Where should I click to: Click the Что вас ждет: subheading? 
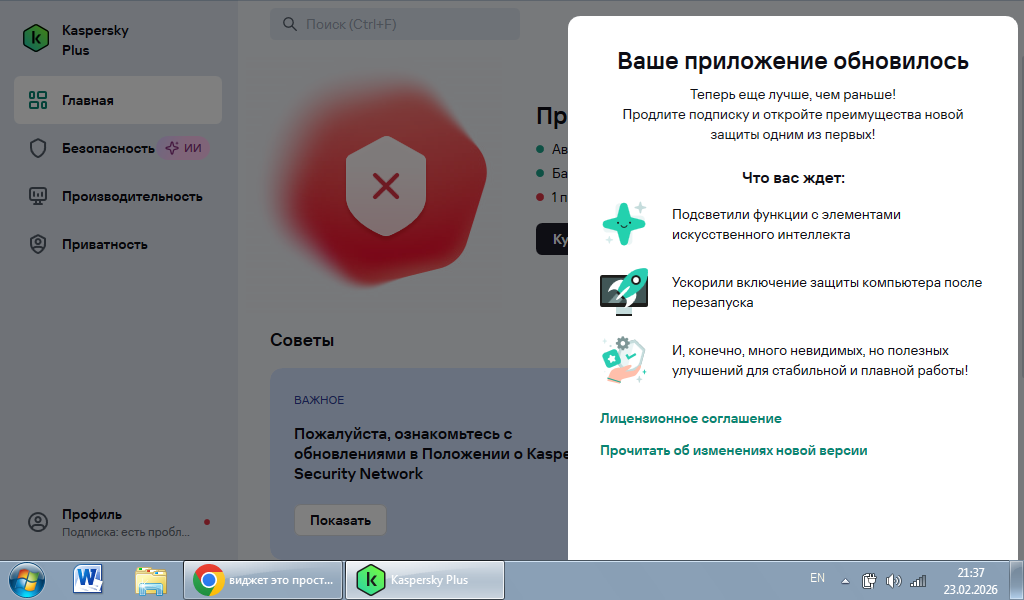pyautogui.click(x=793, y=178)
